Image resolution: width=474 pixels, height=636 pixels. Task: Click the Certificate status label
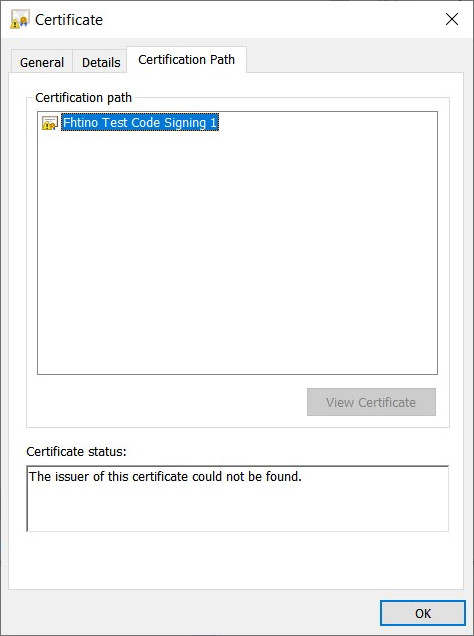(76, 451)
